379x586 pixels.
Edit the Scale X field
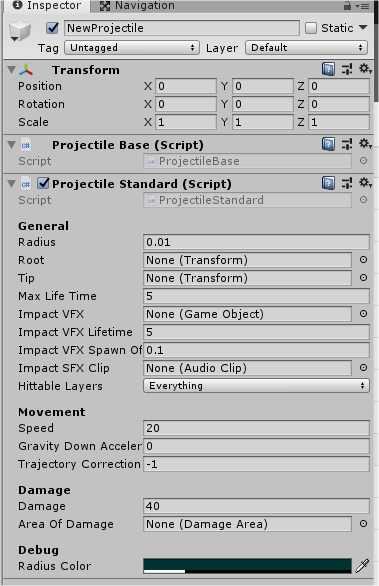point(186,122)
